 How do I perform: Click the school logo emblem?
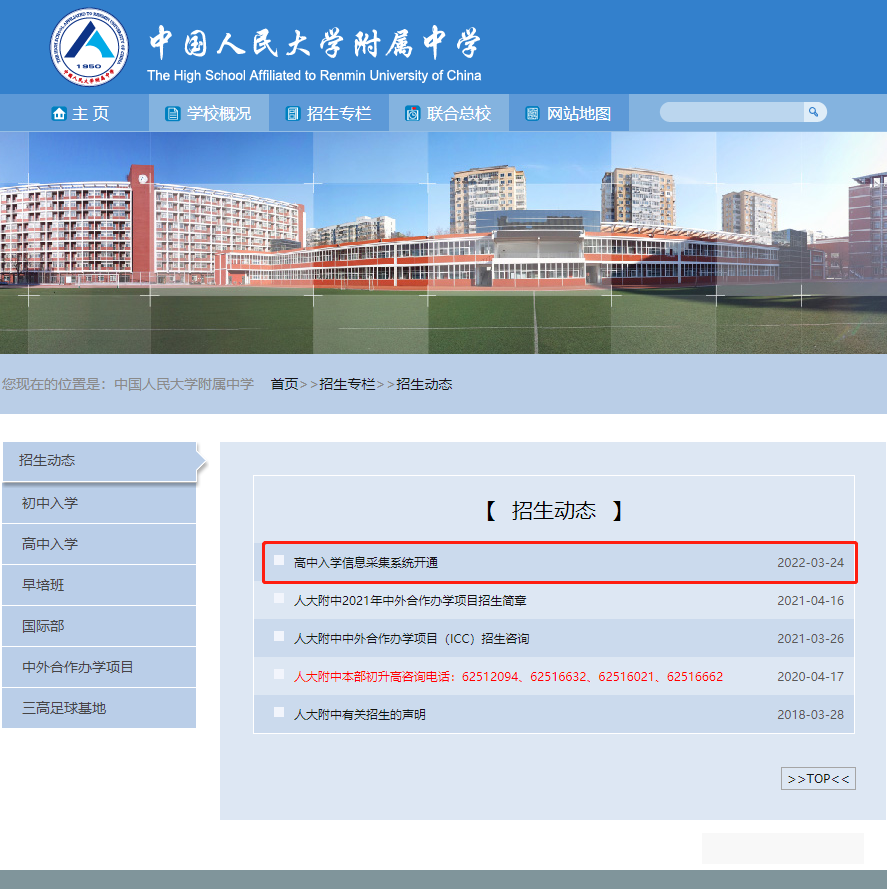(x=90, y=47)
